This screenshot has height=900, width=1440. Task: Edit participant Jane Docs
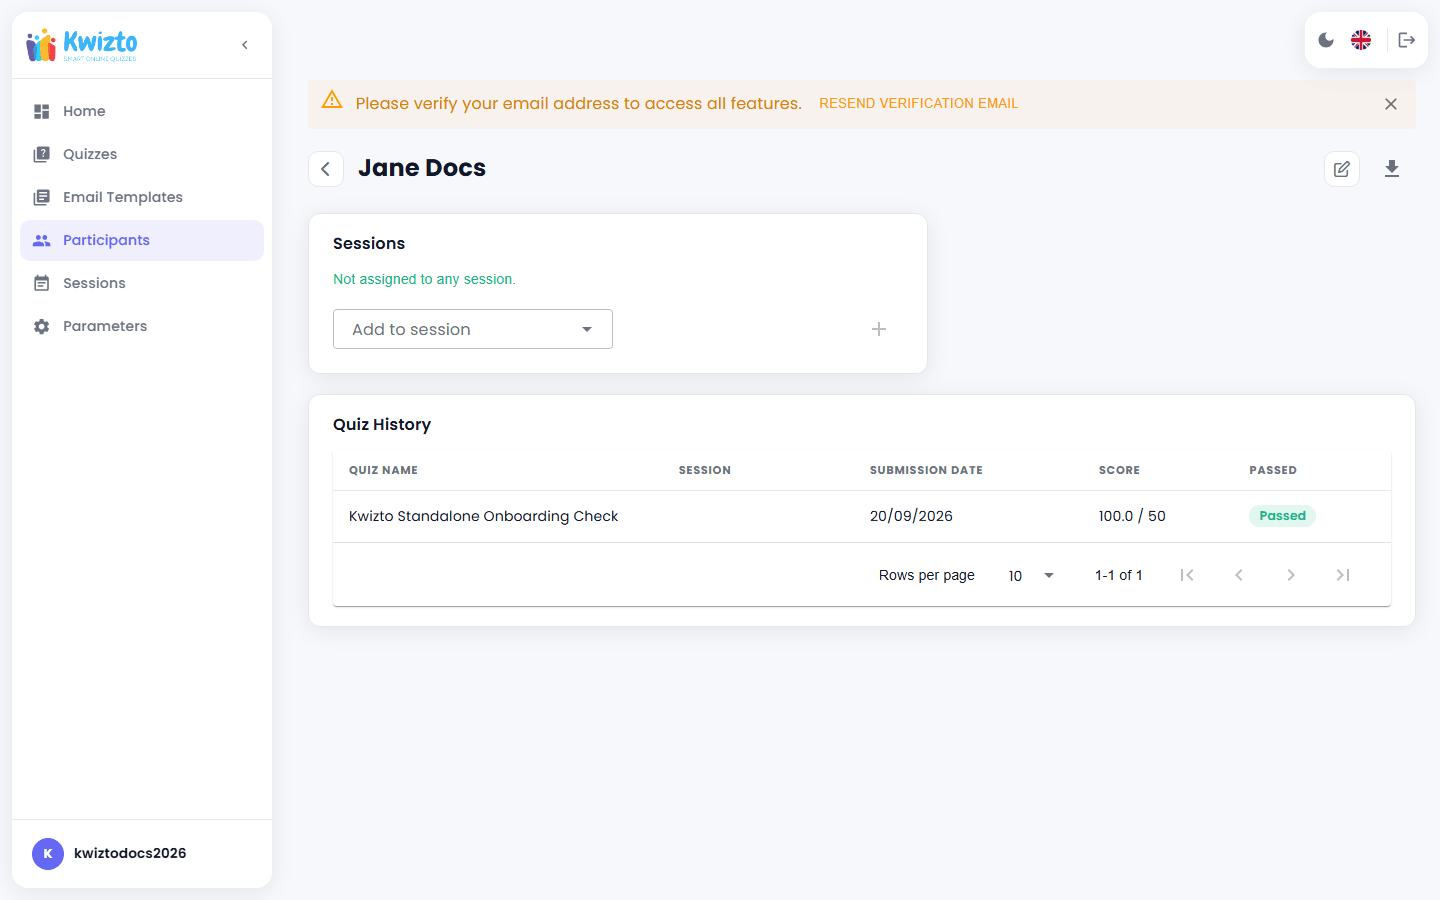[x=1342, y=169]
